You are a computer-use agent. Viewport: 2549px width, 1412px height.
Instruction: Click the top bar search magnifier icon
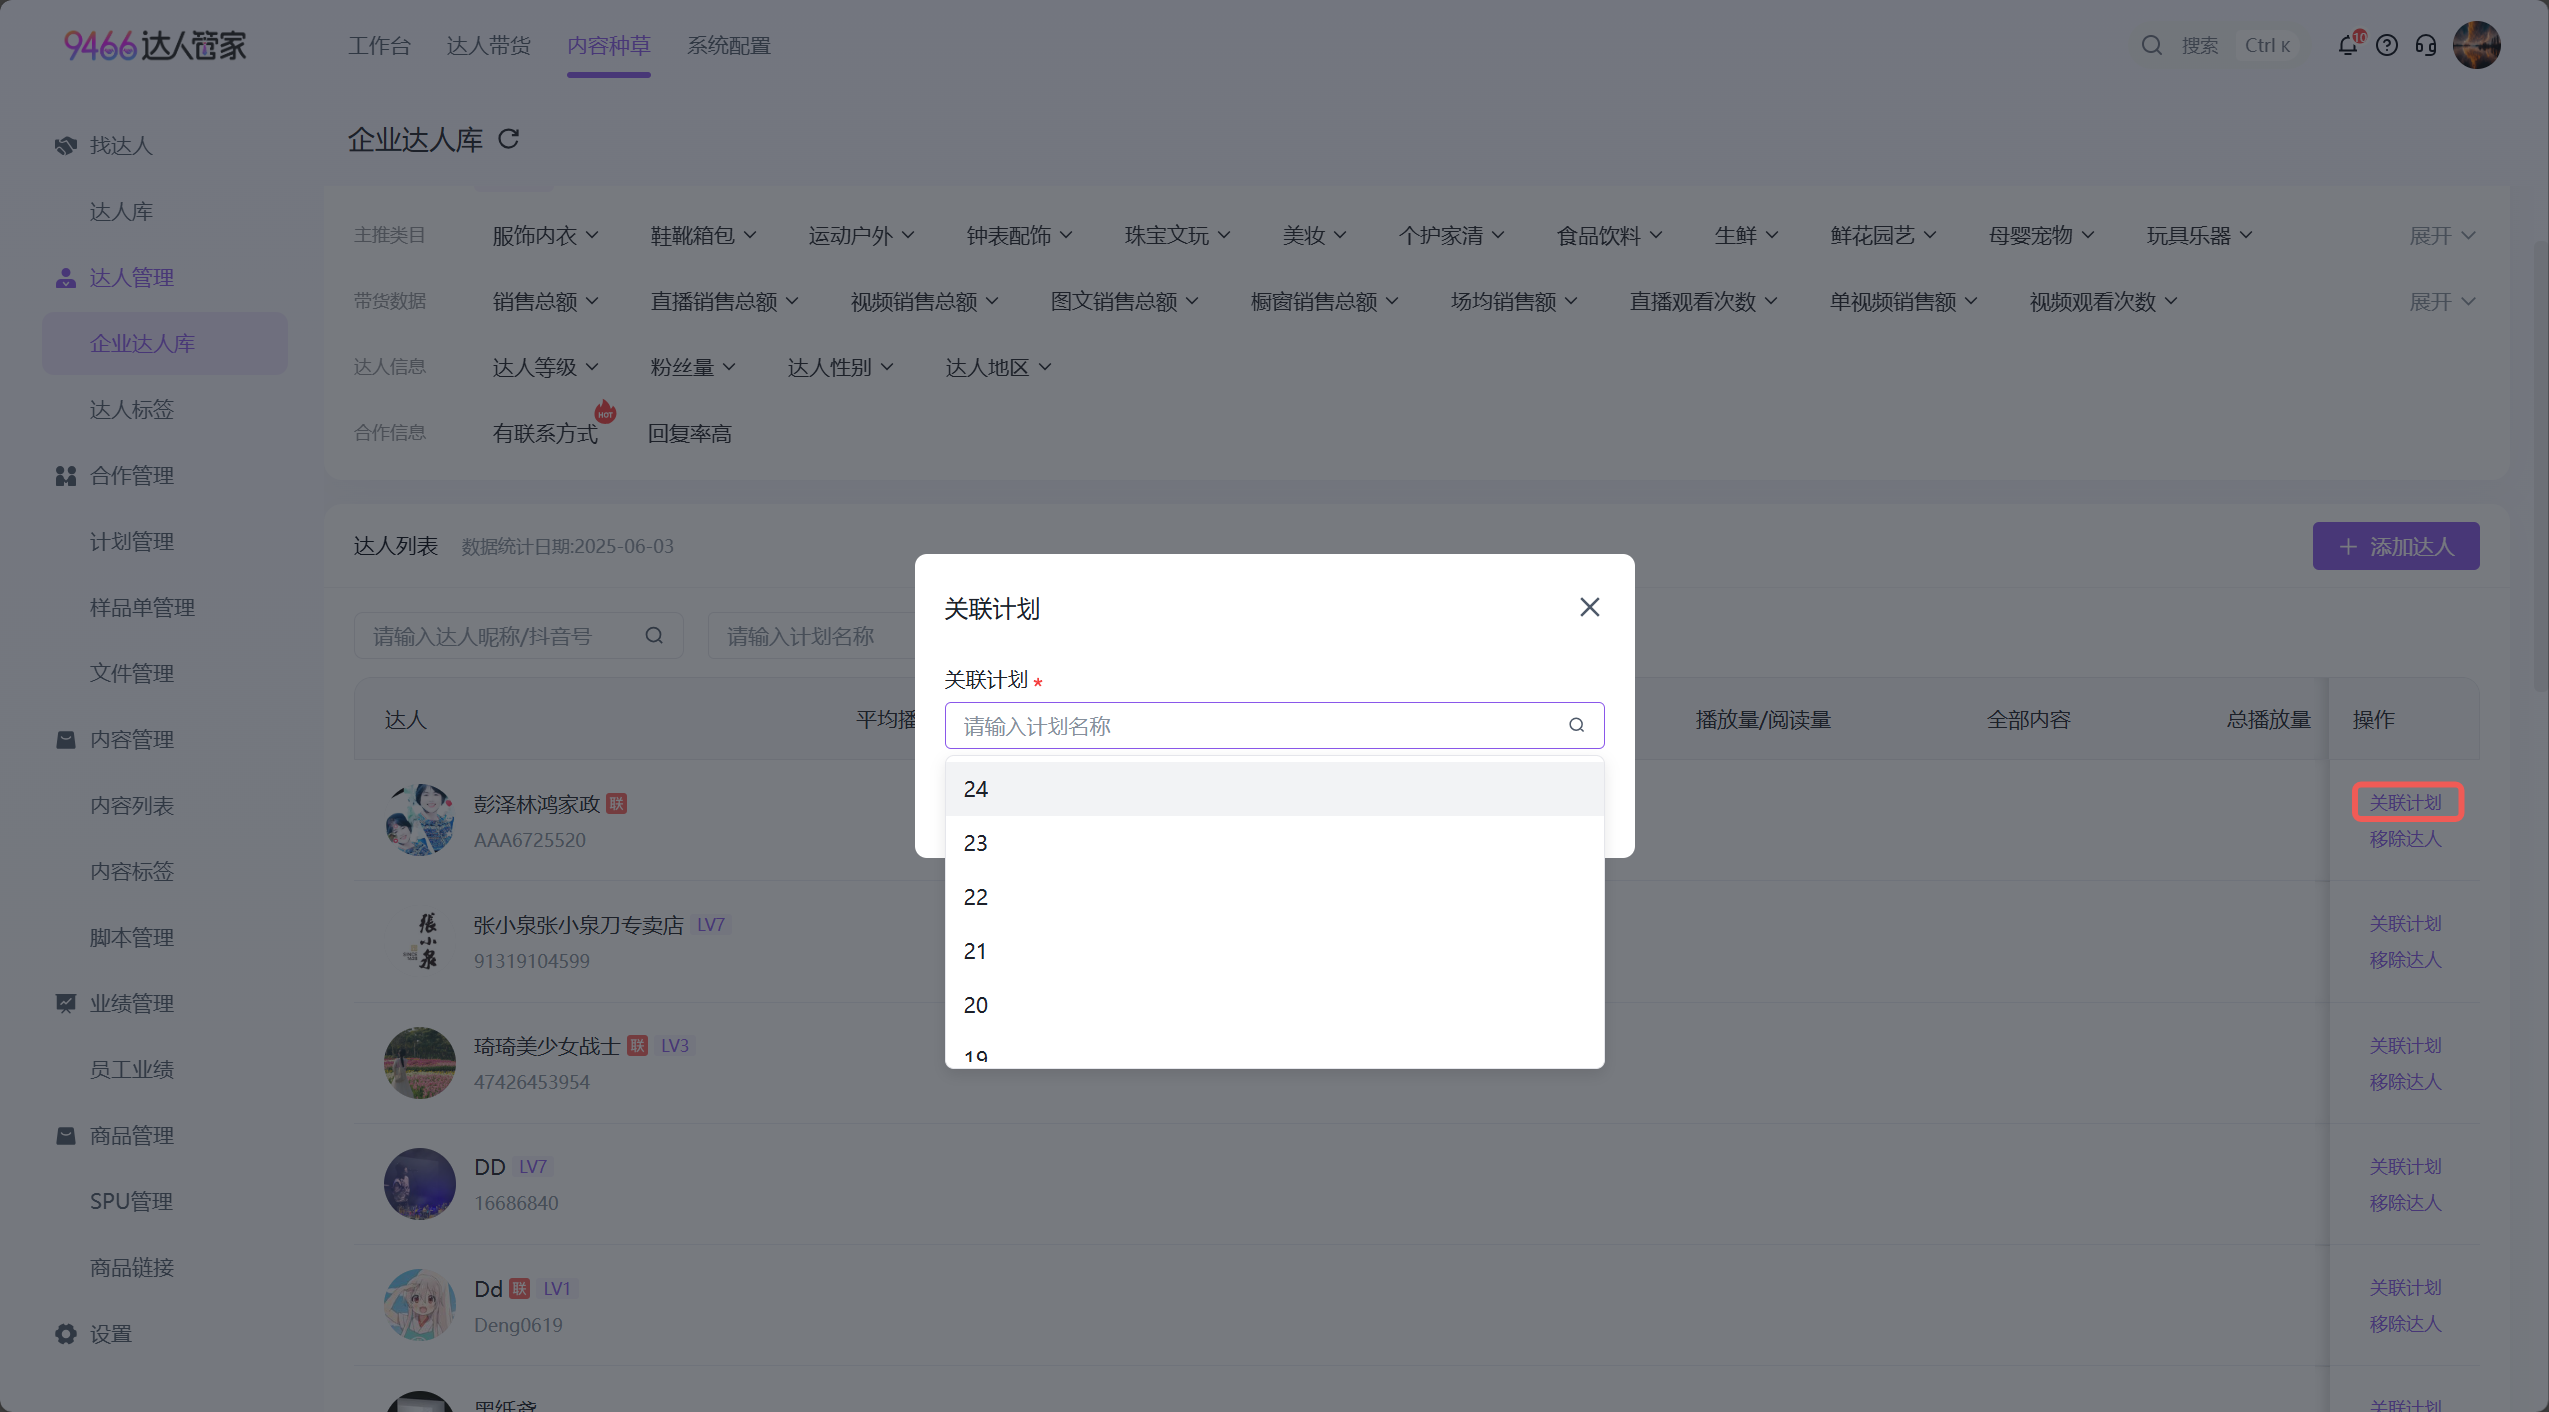(x=2152, y=46)
